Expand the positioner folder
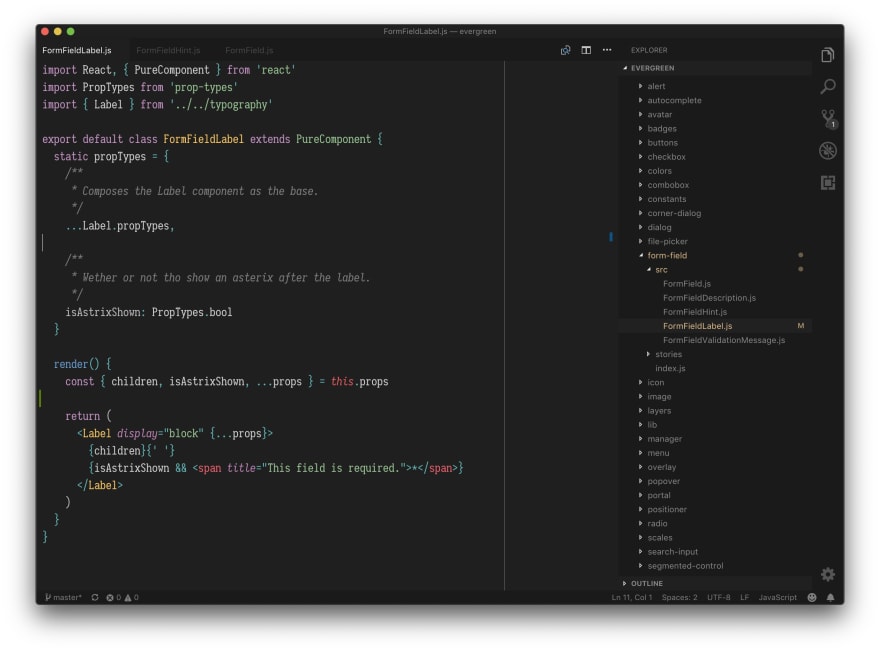The image size is (880, 652). 716,509
